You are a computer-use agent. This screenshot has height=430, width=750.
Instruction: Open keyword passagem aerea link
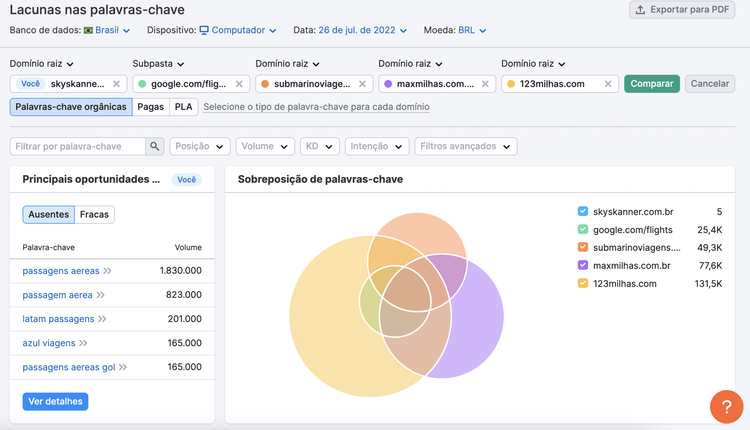pyautogui.click(x=57, y=295)
